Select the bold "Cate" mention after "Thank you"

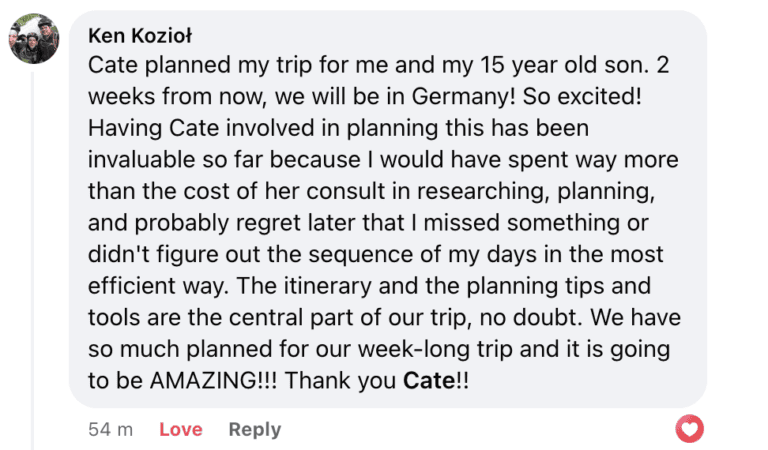click(428, 384)
